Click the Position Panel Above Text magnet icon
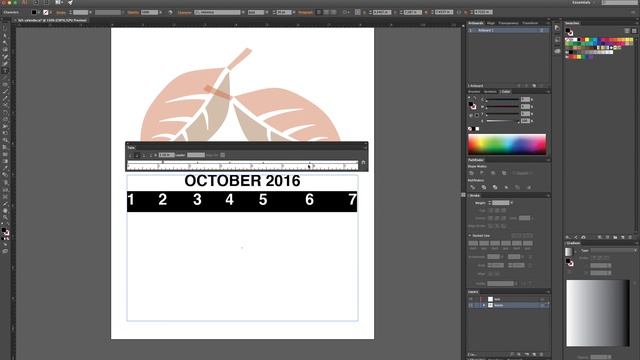The width and height of the screenshot is (640, 360). click(x=363, y=162)
